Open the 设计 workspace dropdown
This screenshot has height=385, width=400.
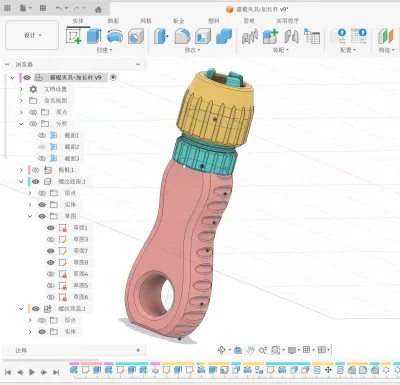(x=32, y=35)
